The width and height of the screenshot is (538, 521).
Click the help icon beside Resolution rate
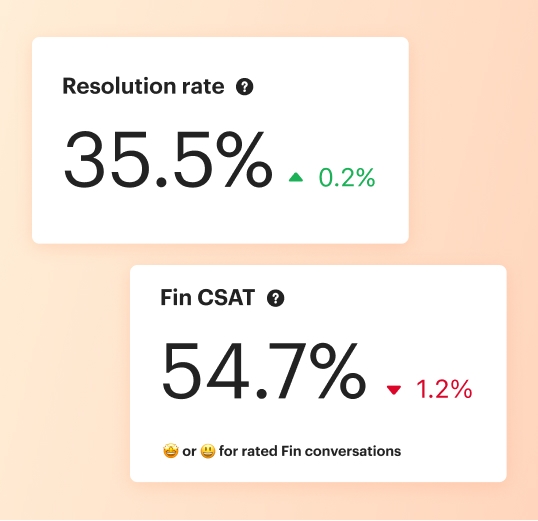pyautogui.click(x=245, y=87)
